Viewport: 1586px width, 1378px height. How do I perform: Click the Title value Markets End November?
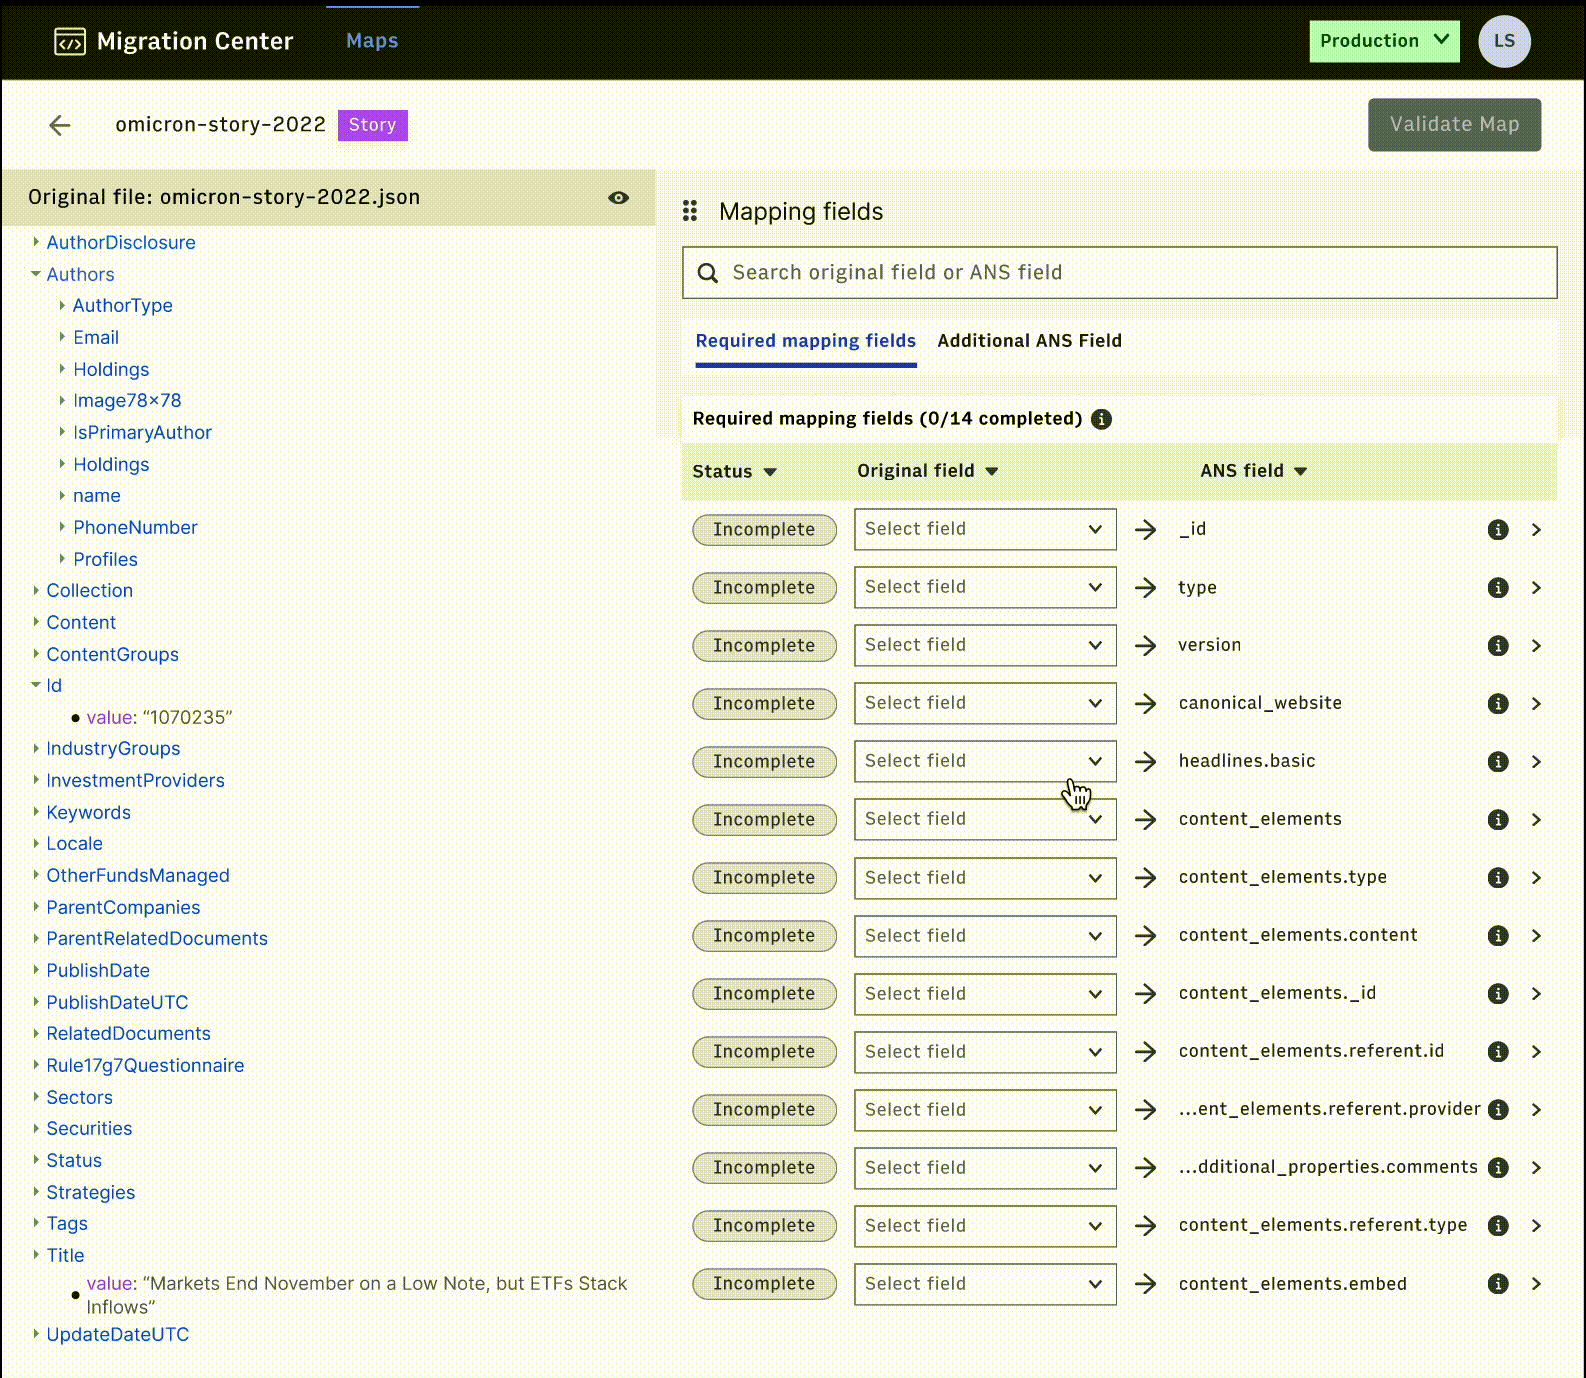pos(357,1295)
